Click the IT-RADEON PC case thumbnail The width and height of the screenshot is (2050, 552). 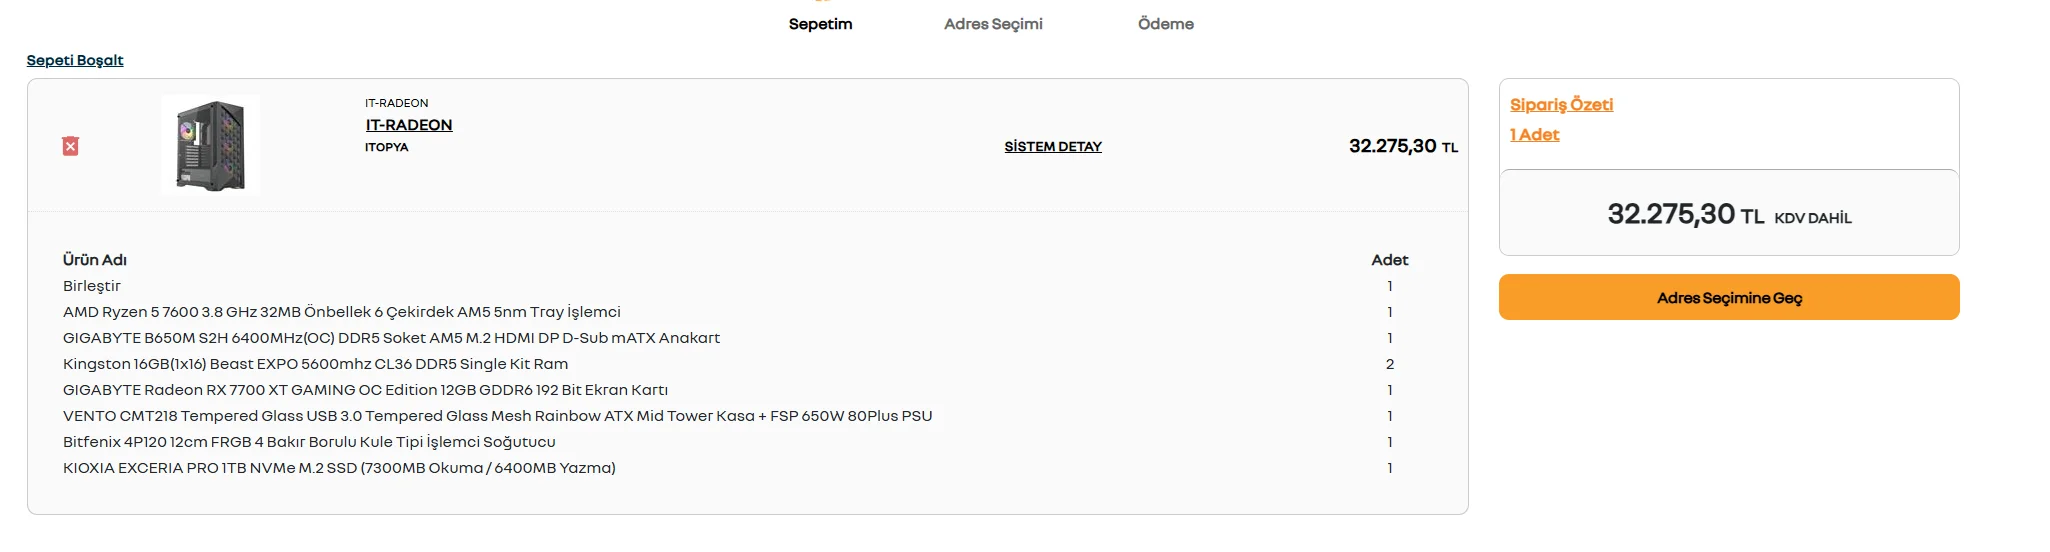[210, 145]
